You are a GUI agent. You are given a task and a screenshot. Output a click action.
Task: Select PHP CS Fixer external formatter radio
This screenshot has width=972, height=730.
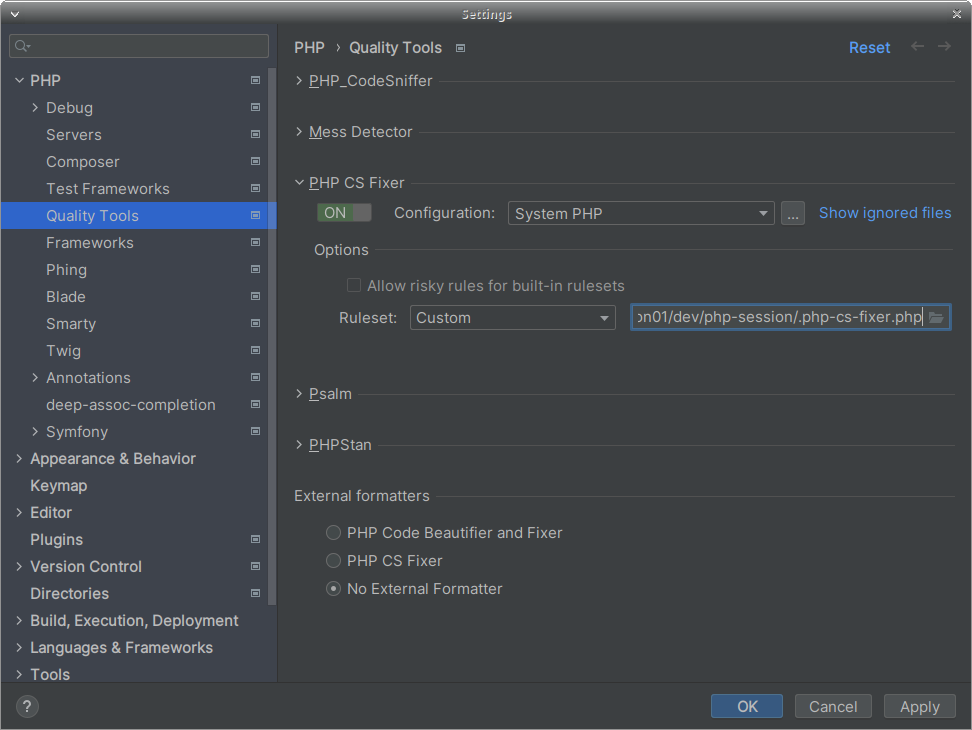(x=334, y=560)
